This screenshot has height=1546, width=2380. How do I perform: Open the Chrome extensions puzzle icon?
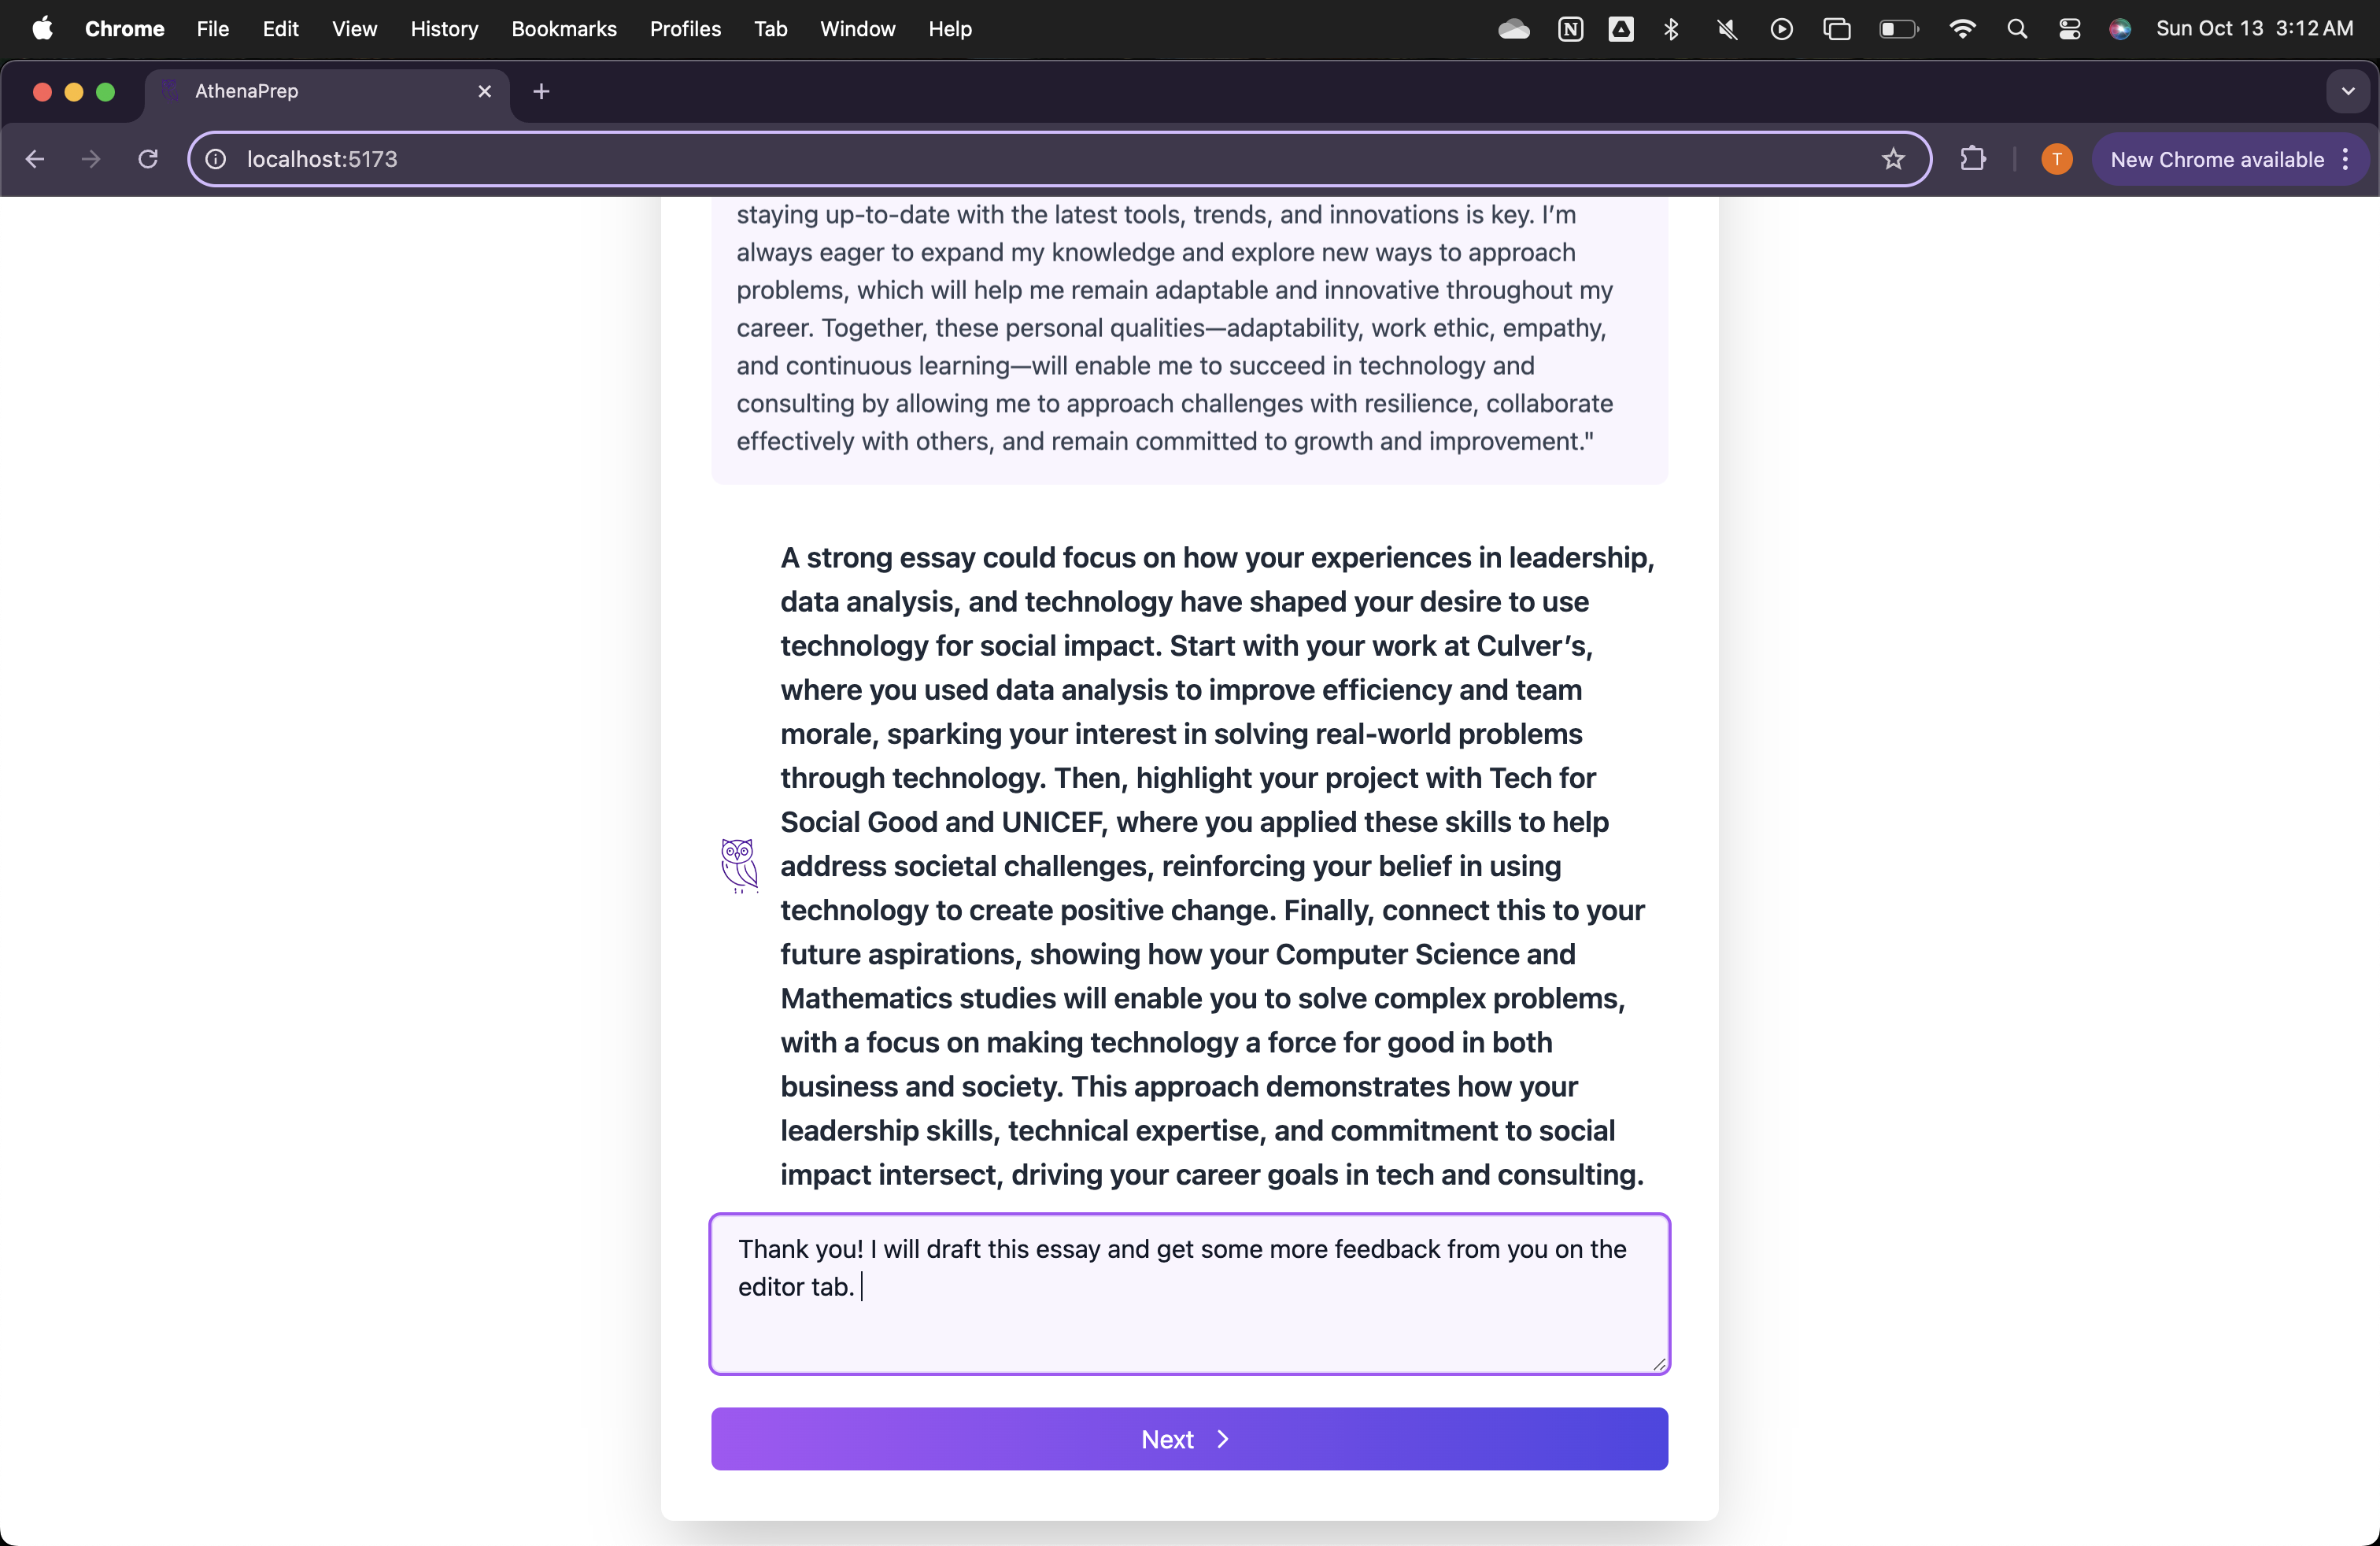[1972, 159]
